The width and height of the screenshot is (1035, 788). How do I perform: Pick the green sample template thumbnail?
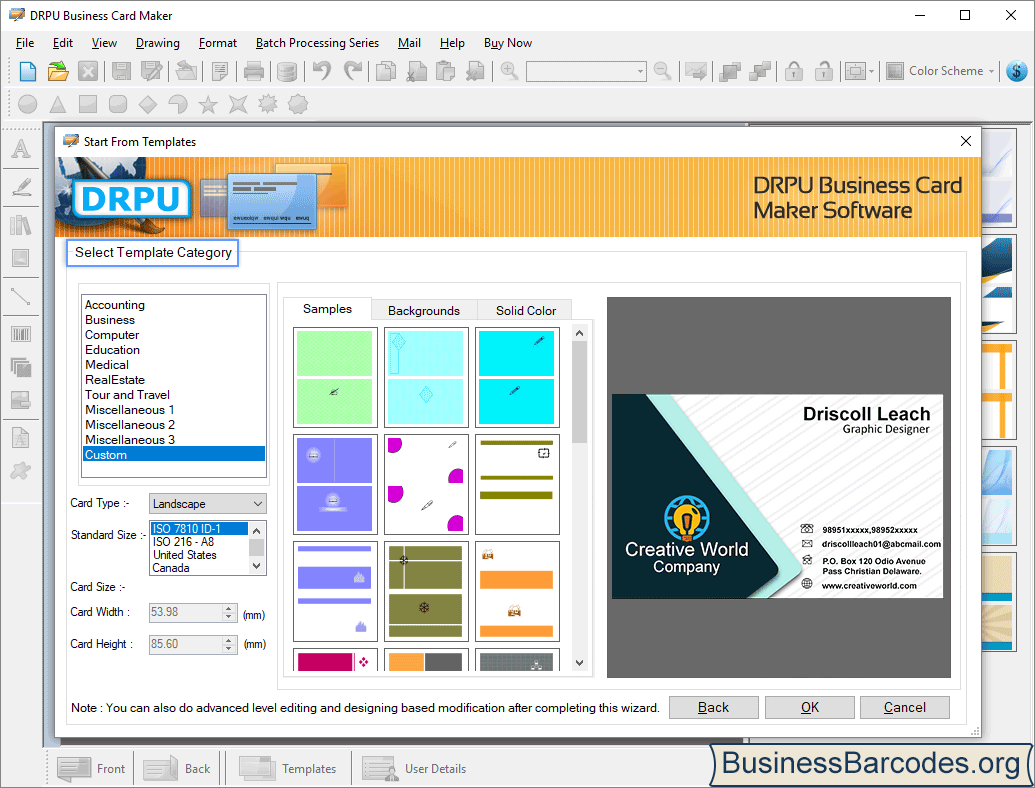335,378
